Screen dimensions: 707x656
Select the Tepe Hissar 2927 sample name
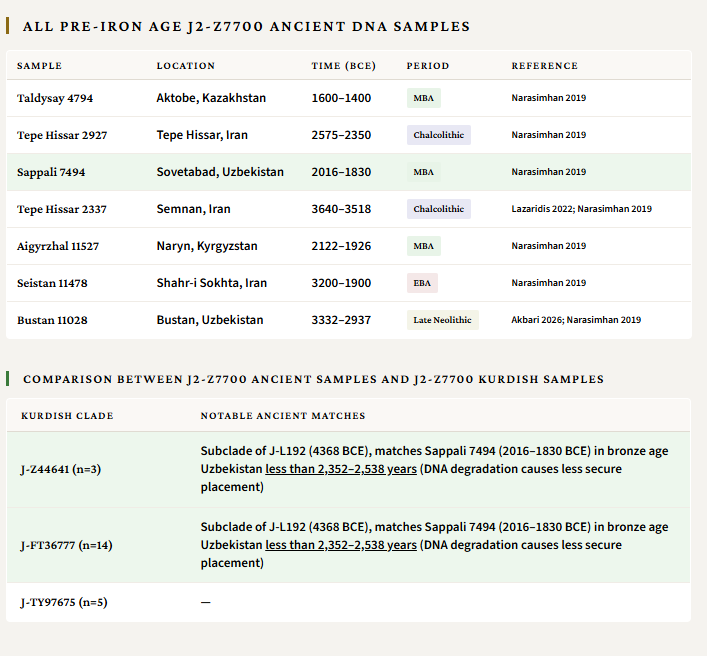click(x=62, y=135)
